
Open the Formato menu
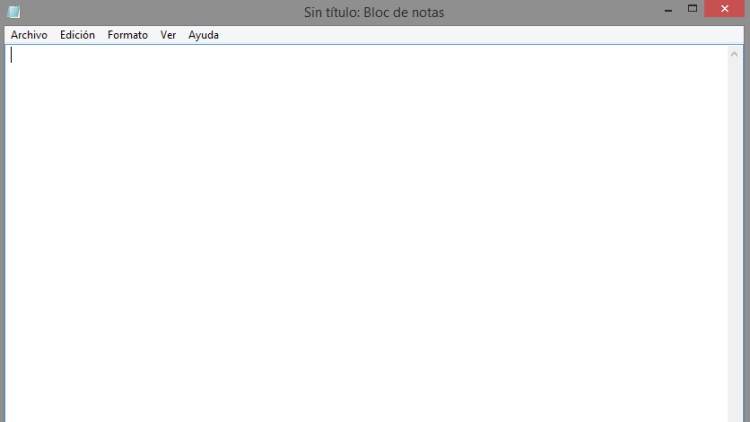point(127,35)
